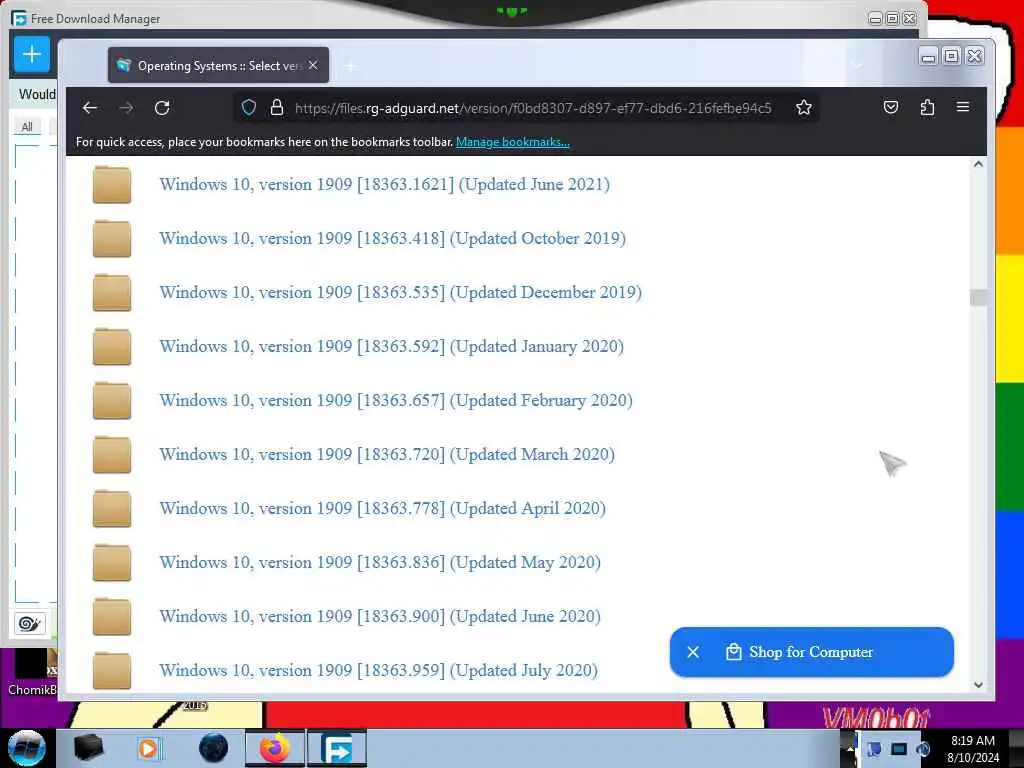Screen dimensions: 1024x768
Task: Open the Updated December 2019 build 18363.535 link
Action: tap(400, 293)
